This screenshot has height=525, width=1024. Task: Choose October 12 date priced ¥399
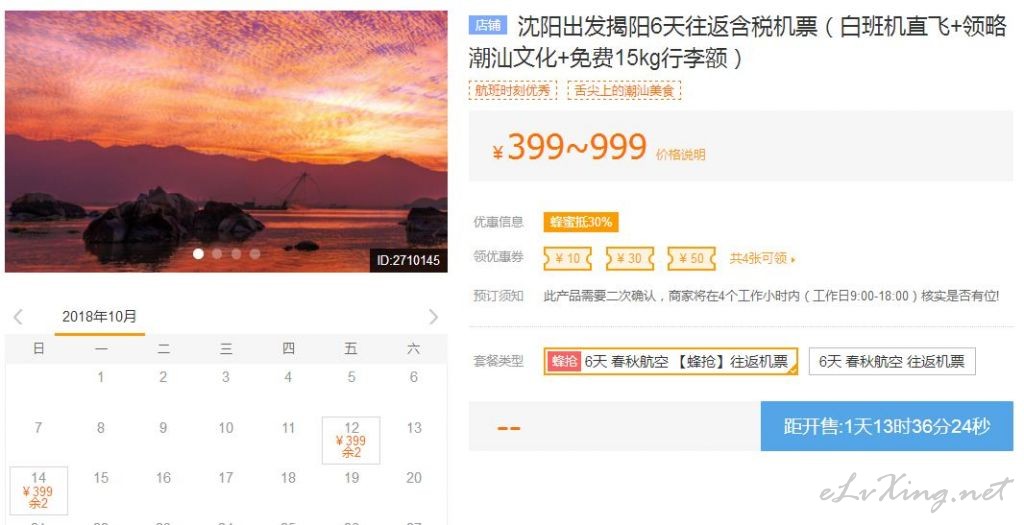point(351,440)
